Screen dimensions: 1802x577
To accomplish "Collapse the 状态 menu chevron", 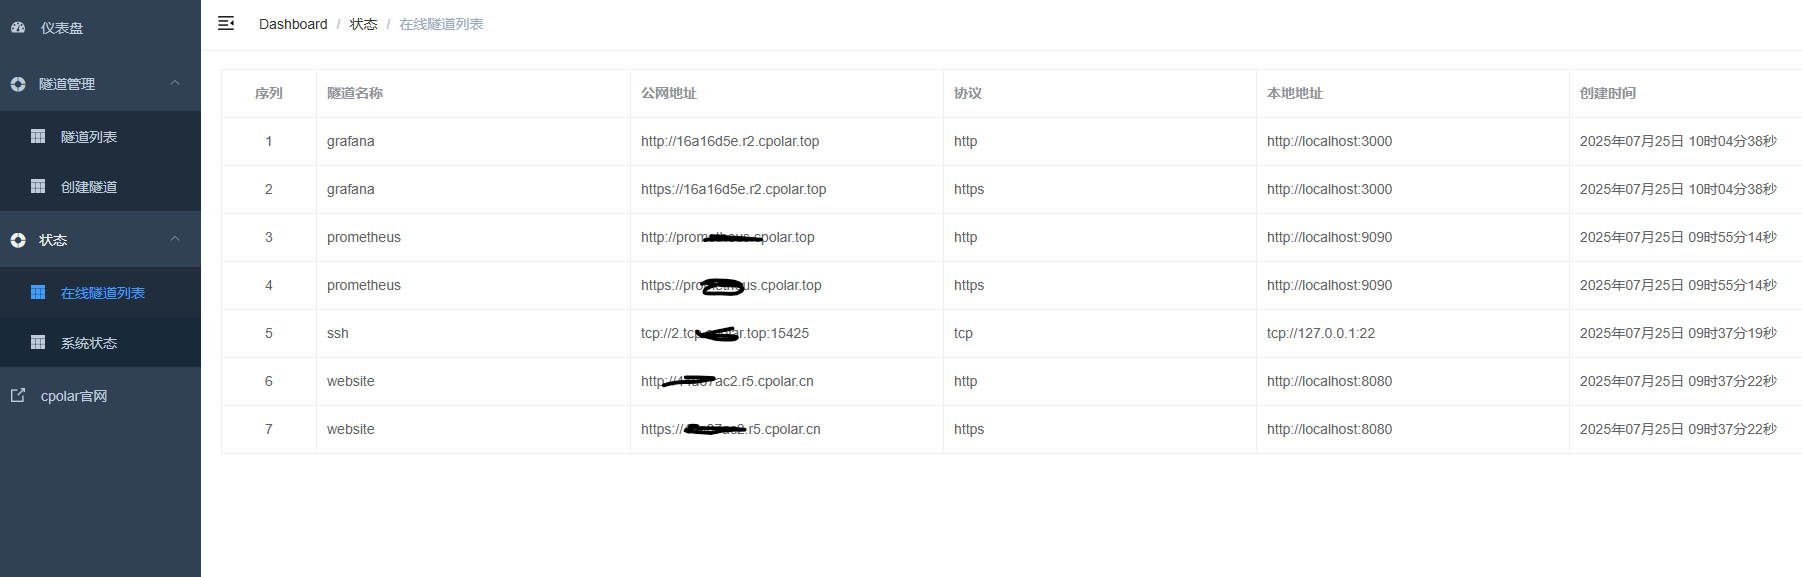I will coord(175,239).
